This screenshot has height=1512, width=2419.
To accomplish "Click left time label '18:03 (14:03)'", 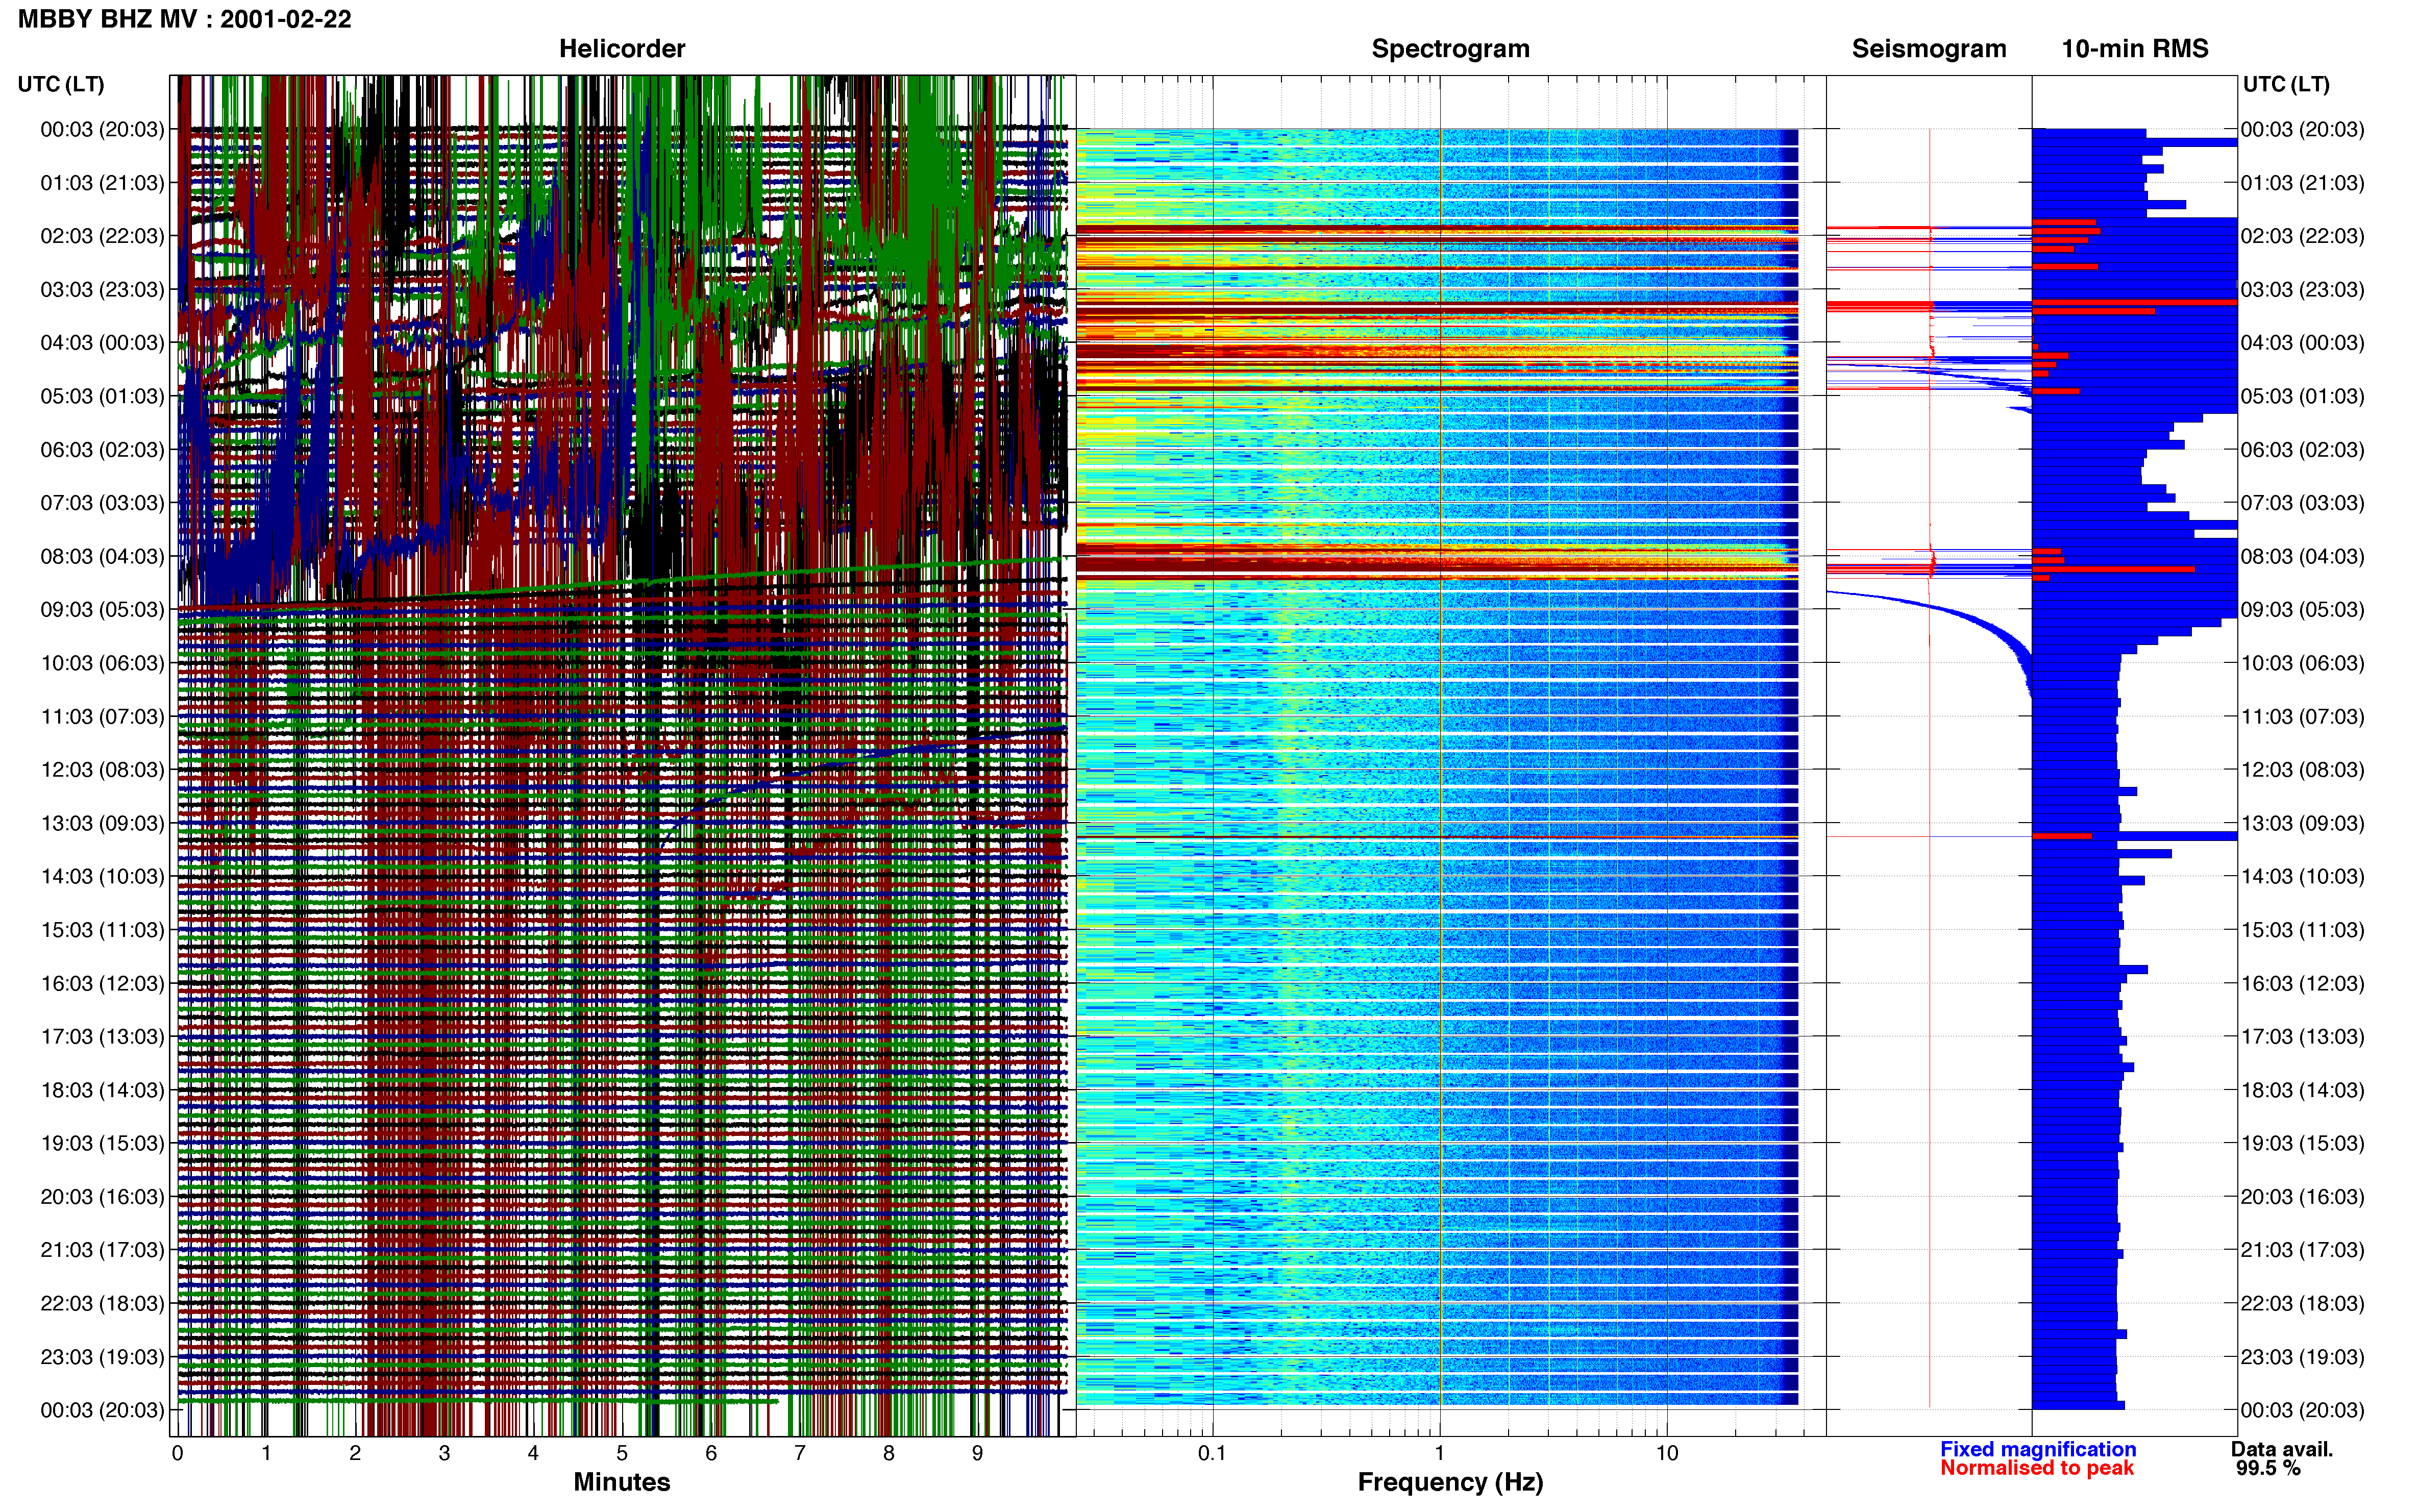I will click(x=102, y=1090).
